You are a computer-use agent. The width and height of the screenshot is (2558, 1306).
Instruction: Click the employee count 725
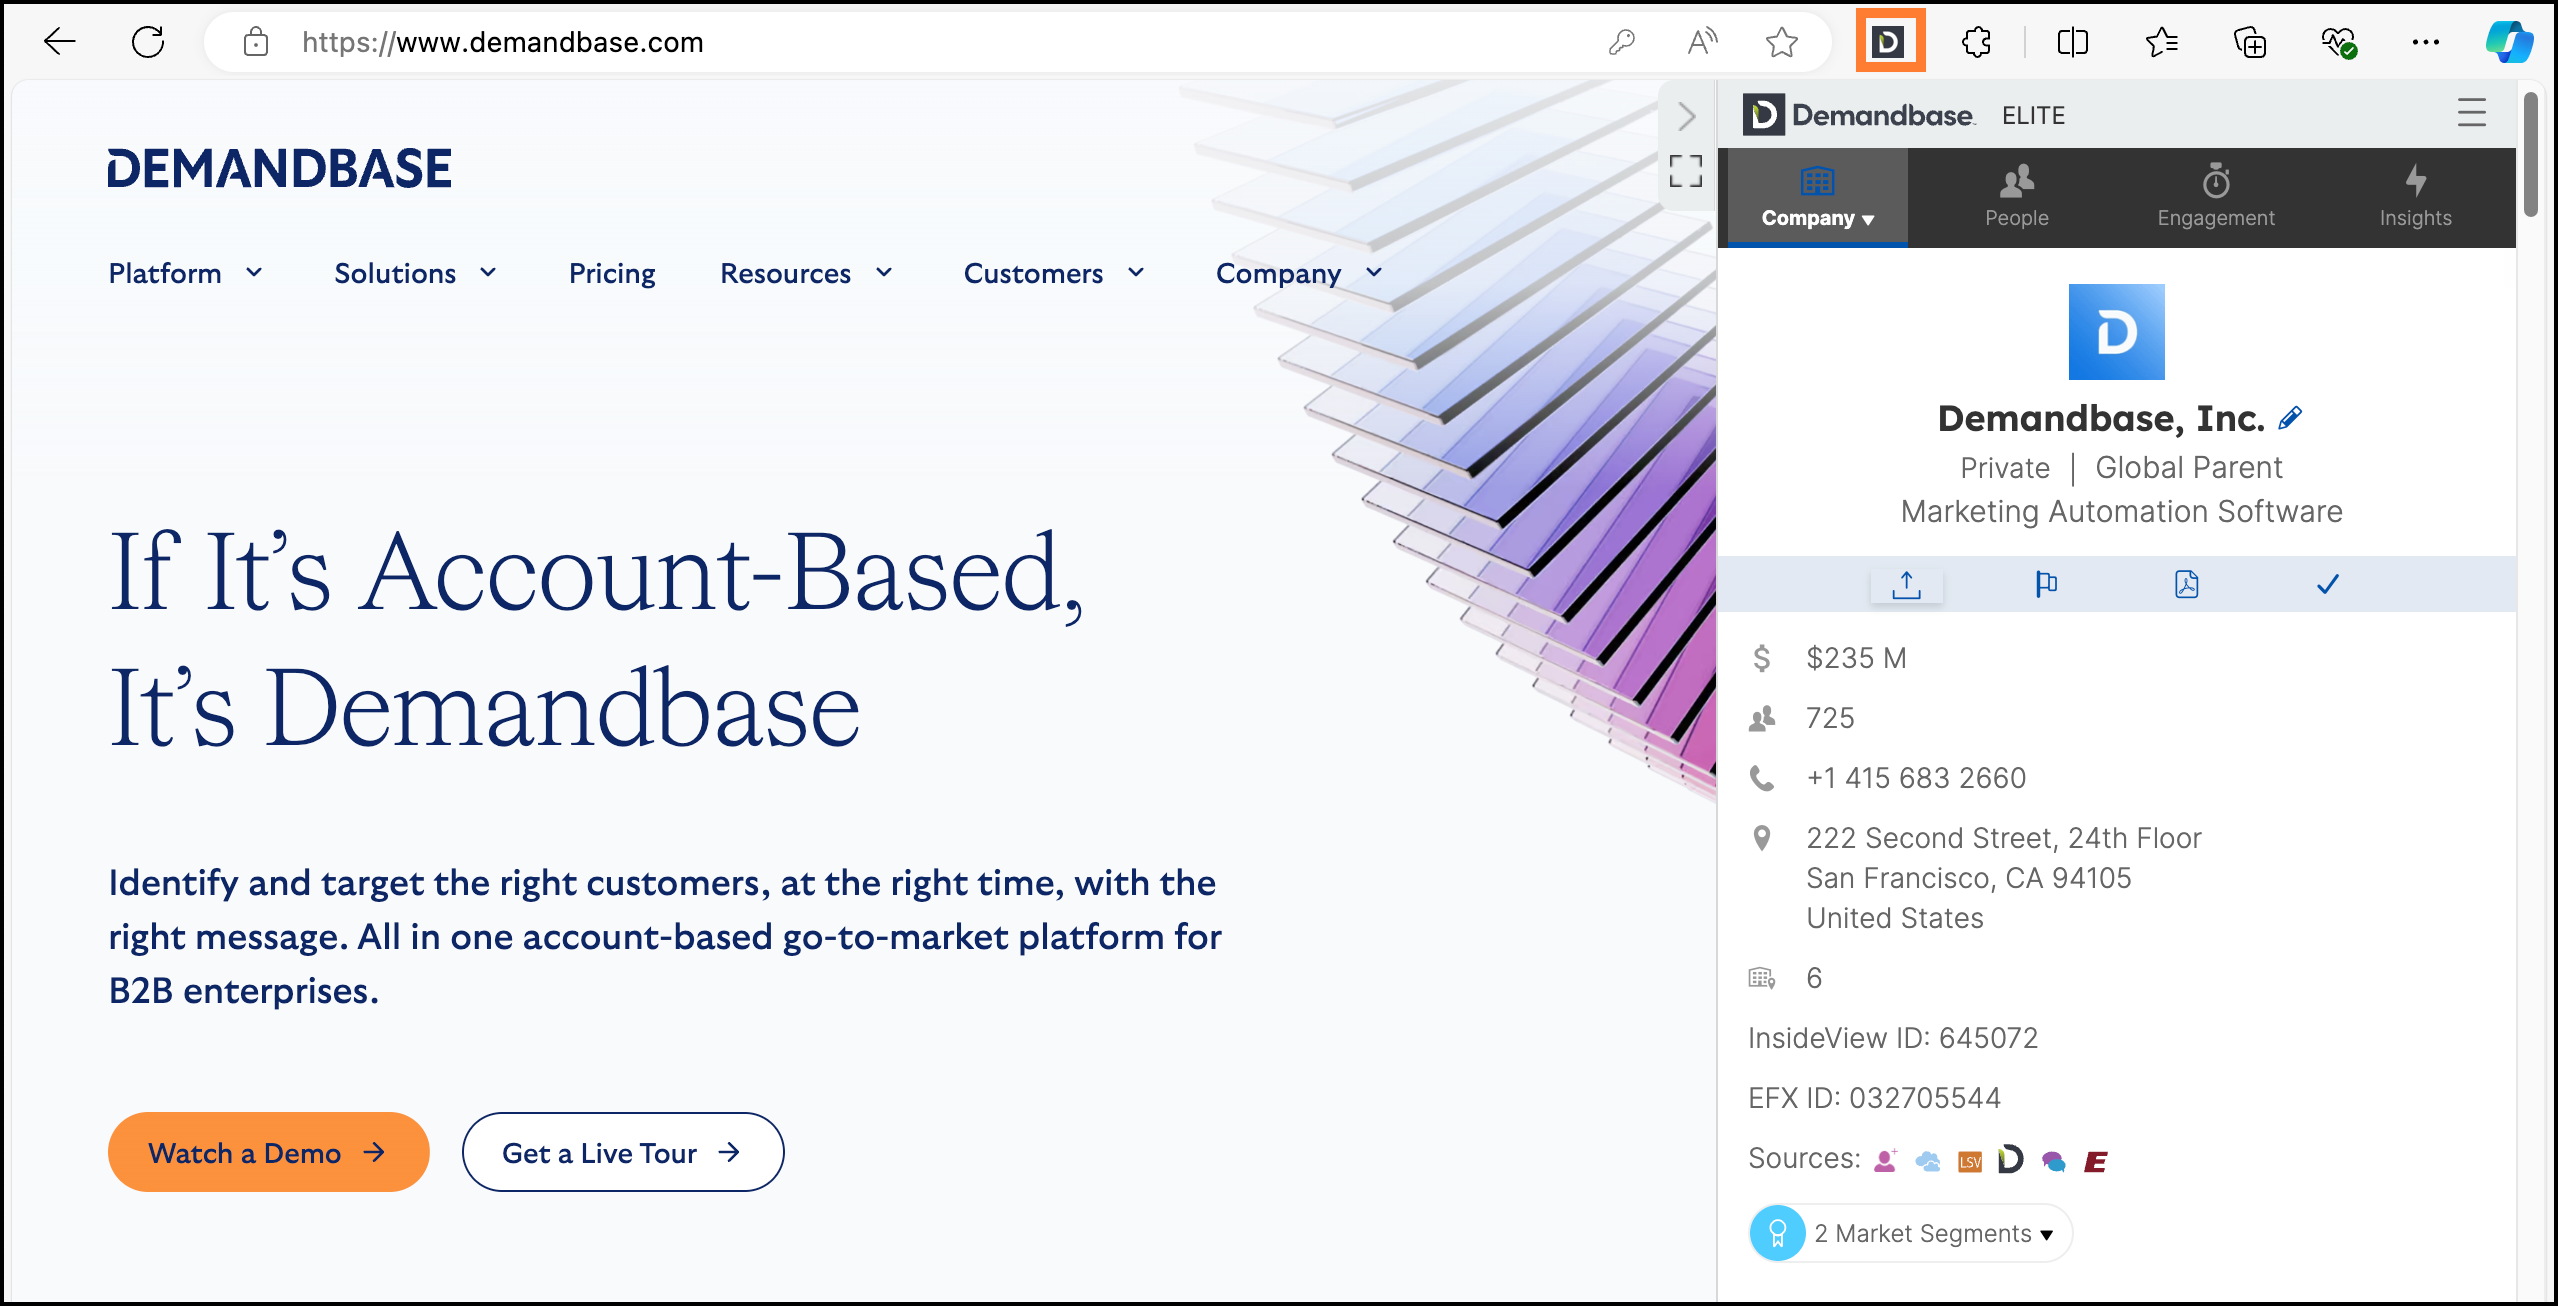pyautogui.click(x=1830, y=718)
